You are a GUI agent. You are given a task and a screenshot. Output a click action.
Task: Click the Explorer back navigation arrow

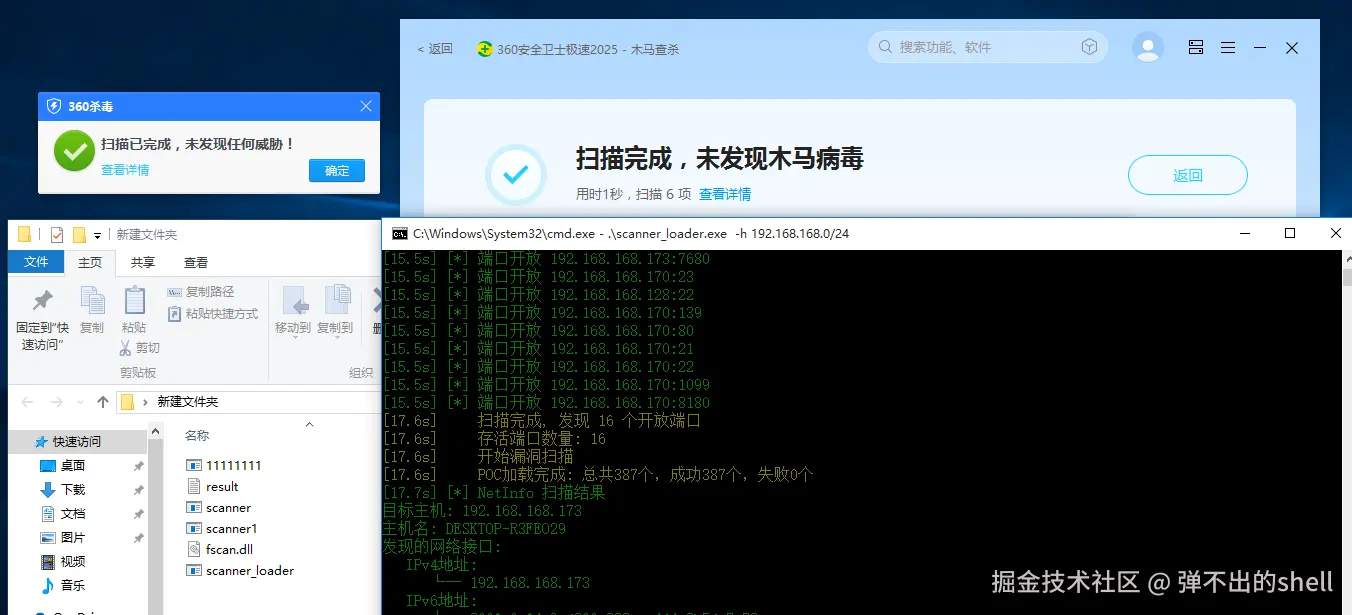[27, 402]
